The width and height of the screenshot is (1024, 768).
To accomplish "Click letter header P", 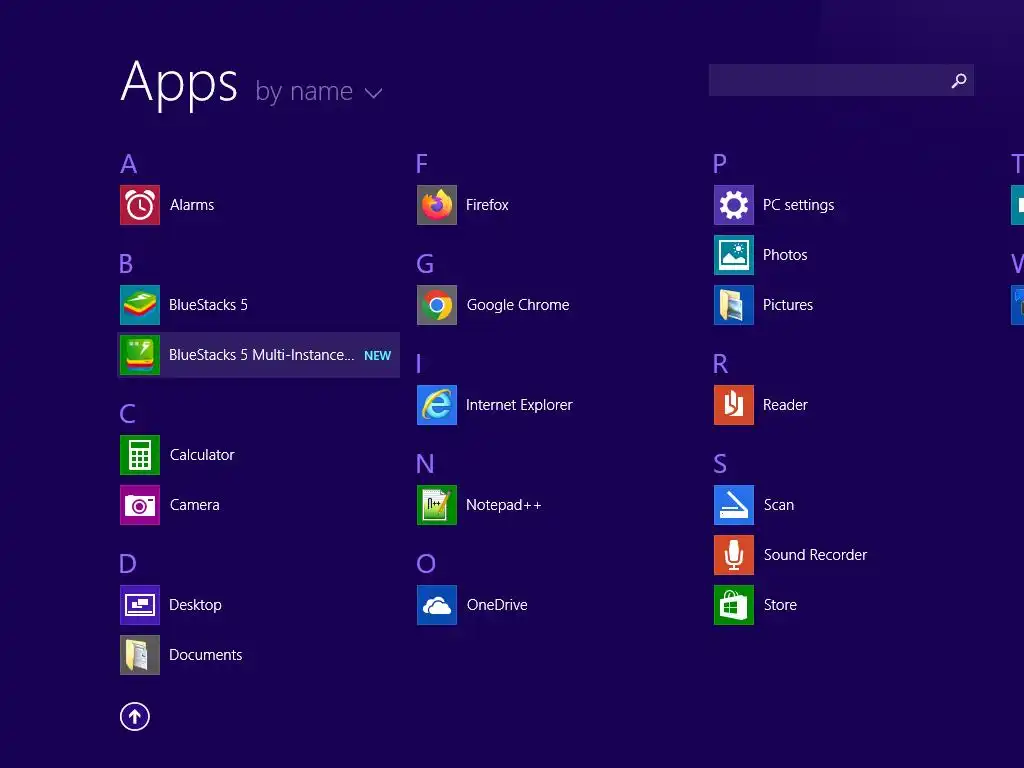I will click(x=720, y=164).
